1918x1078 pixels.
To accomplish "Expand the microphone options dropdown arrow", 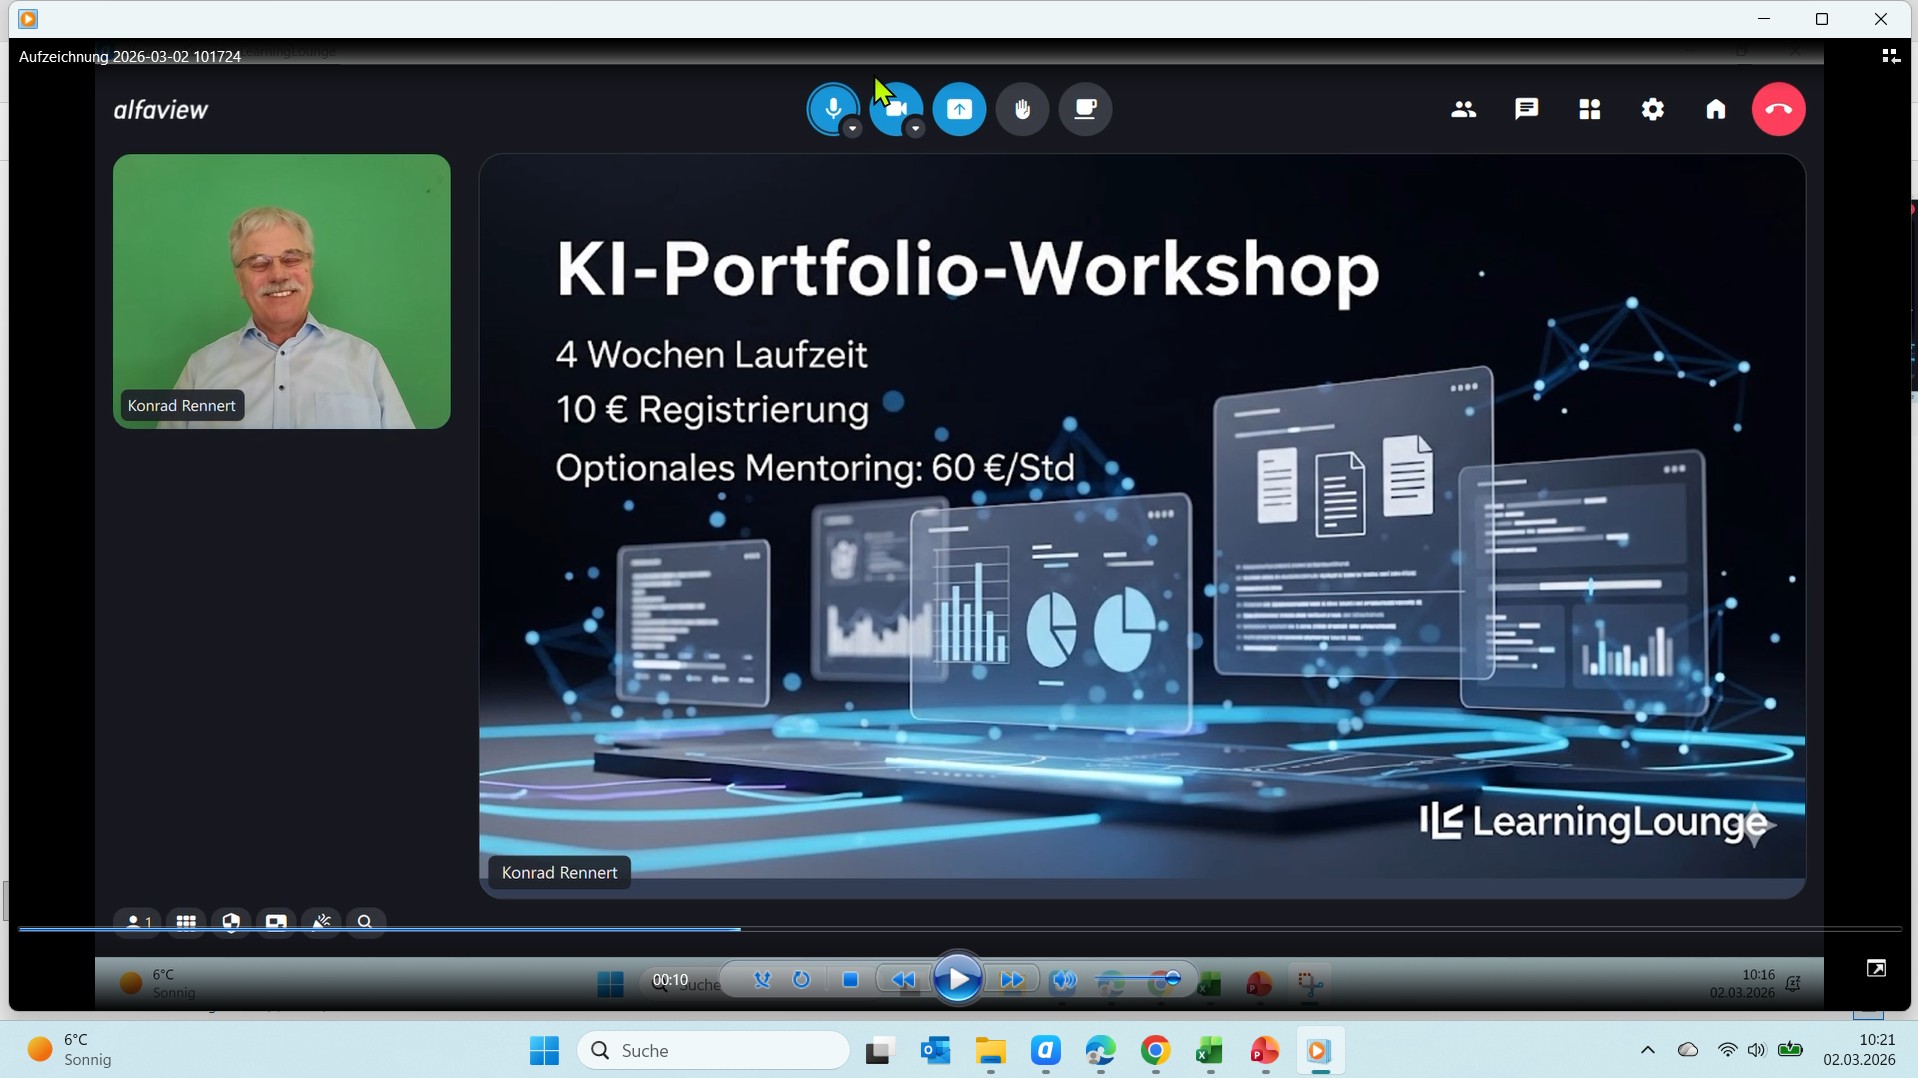I will [x=852, y=129].
